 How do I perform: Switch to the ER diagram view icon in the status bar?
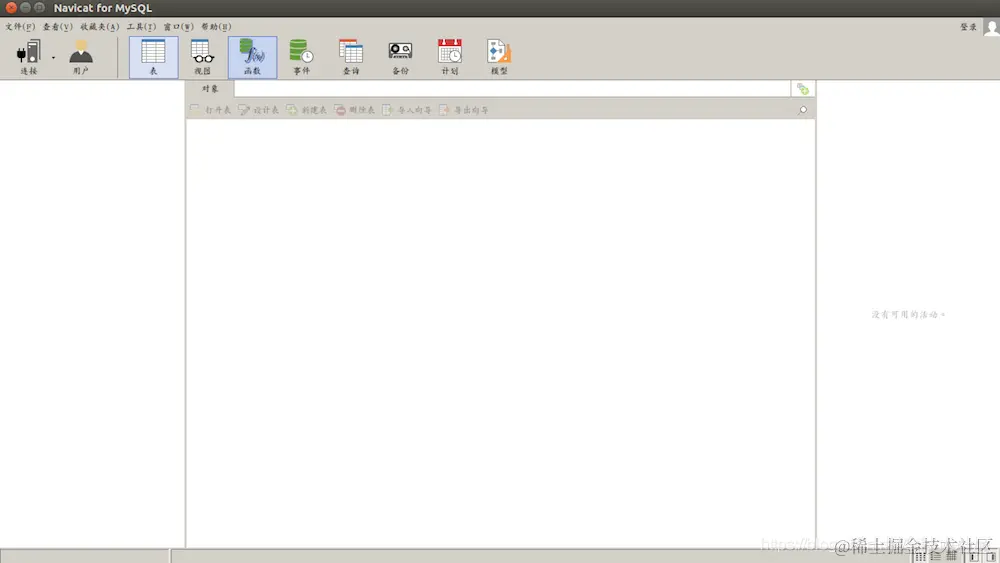click(x=952, y=556)
